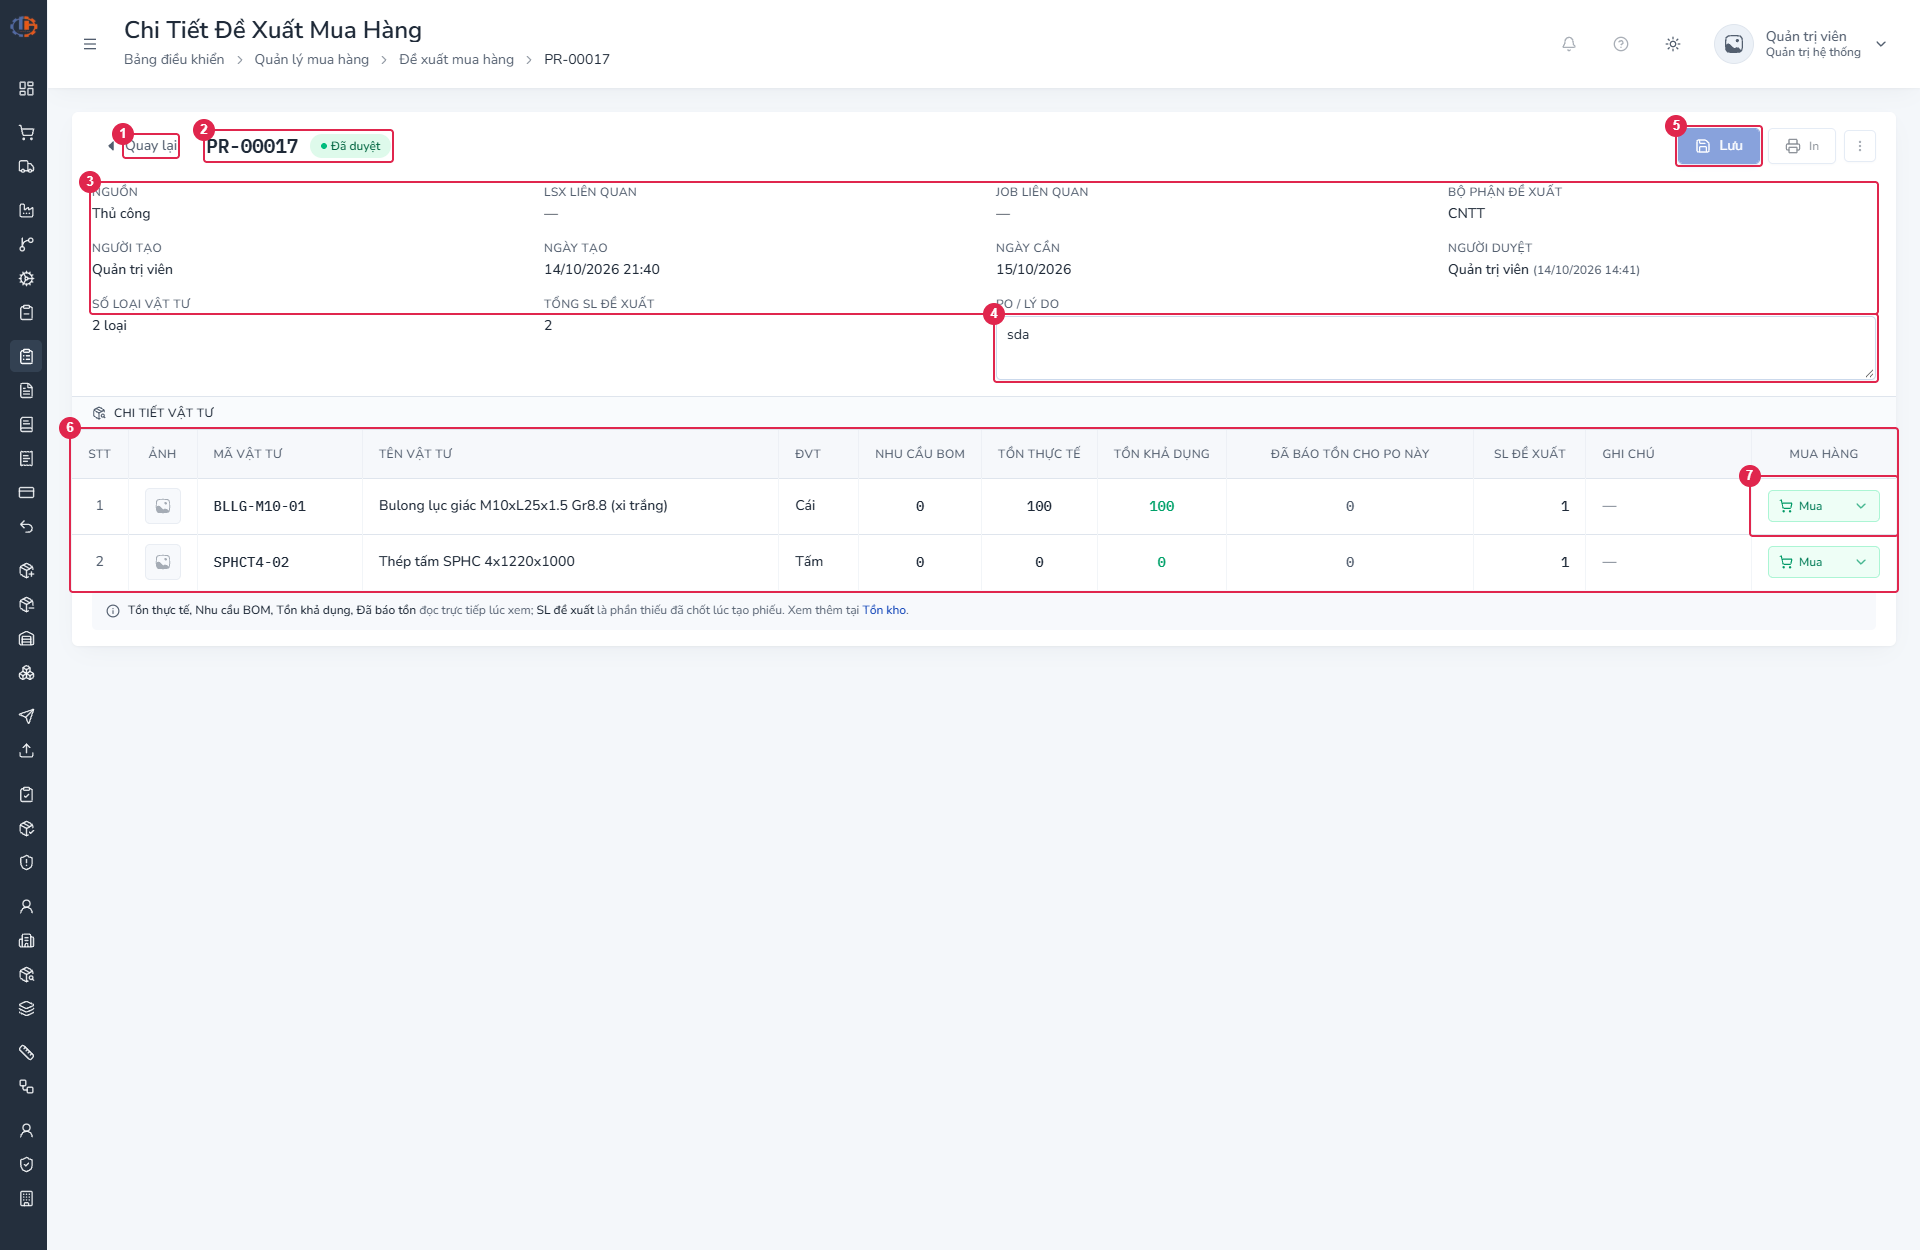Open the git-branch sidebar icon
Image resolution: width=1920 pixels, height=1250 pixels.
[27, 245]
